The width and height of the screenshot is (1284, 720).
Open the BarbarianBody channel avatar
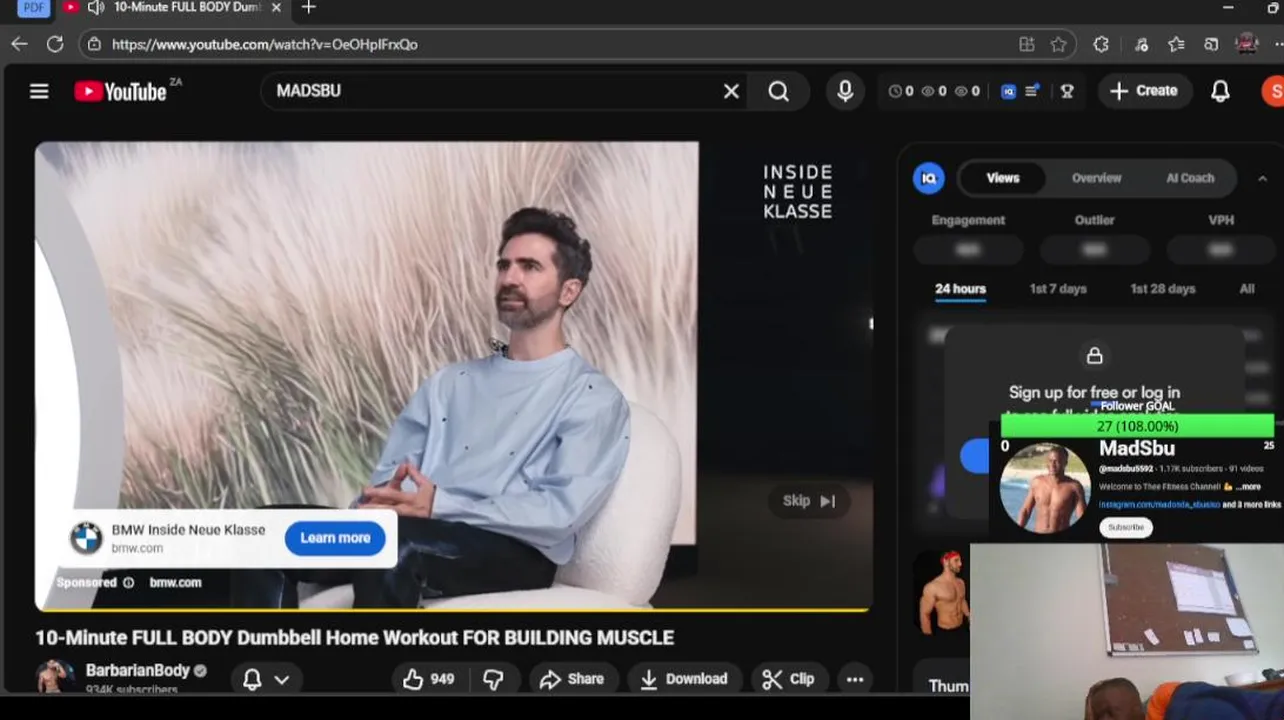[x=54, y=677]
